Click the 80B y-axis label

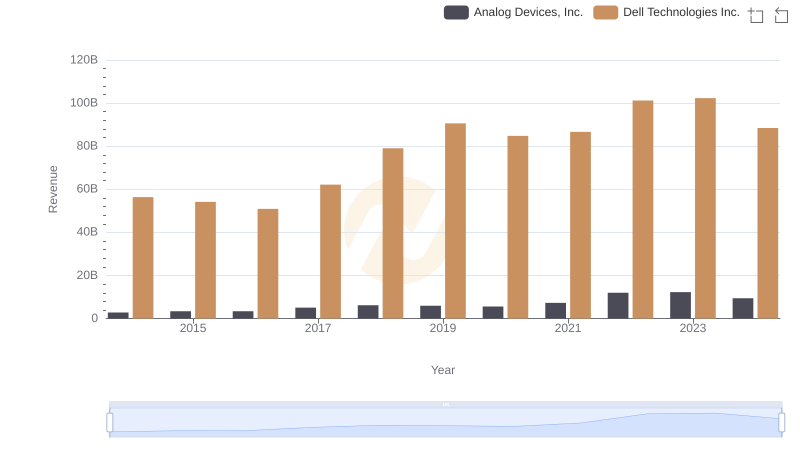coord(87,146)
